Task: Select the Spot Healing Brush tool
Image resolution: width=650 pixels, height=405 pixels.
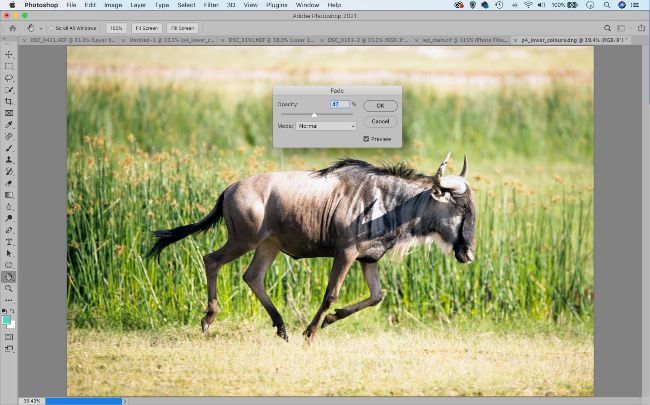Action: point(9,136)
